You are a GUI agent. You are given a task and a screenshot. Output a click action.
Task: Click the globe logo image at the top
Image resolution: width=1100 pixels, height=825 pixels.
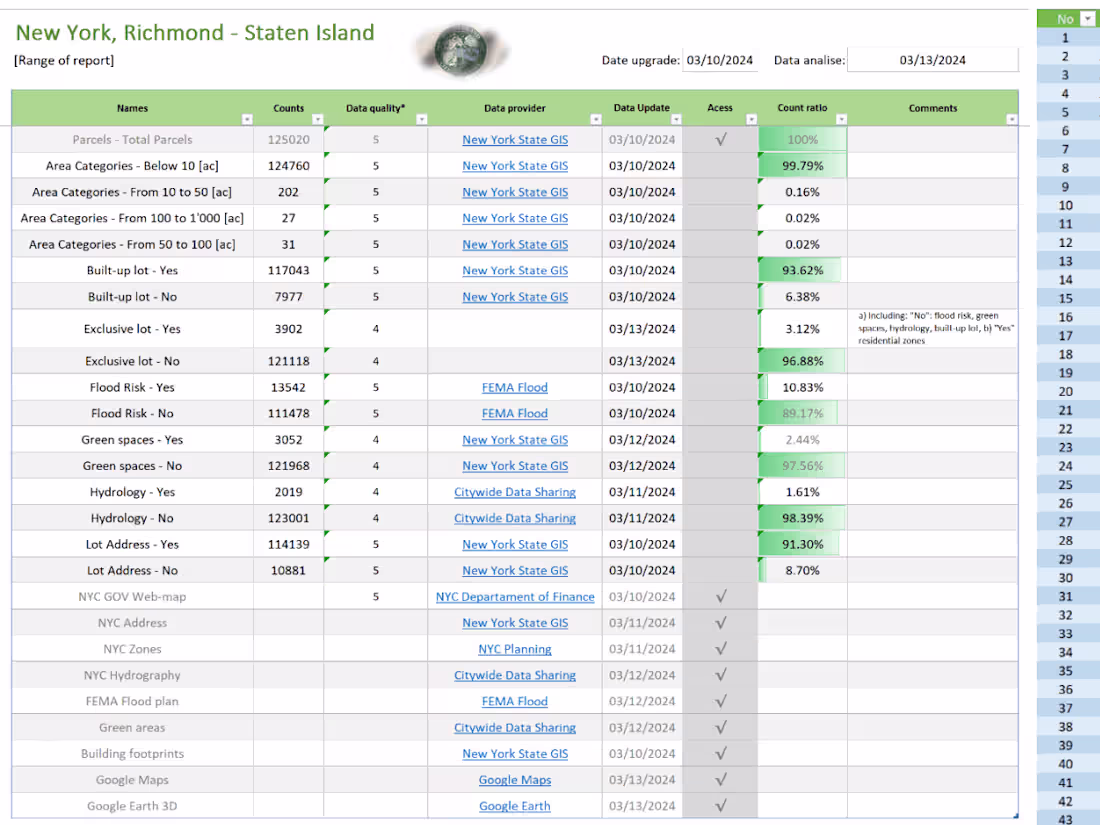click(460, 48)
